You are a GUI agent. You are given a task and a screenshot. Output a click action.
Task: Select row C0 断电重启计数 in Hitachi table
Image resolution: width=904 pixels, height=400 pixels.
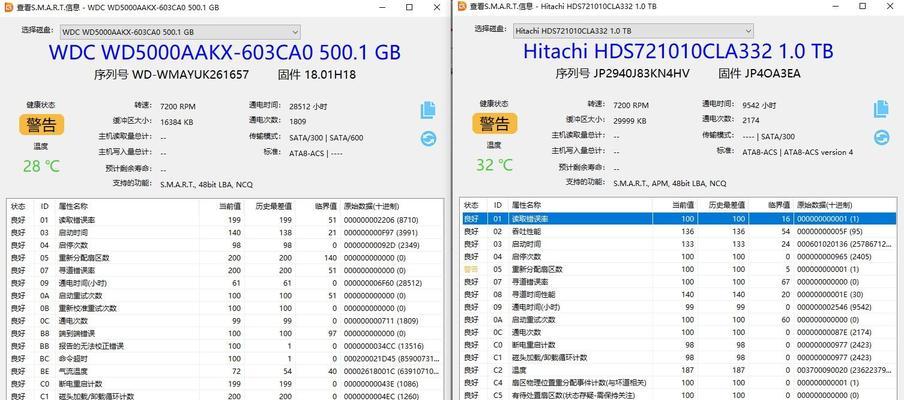click(x=679, y=345)
